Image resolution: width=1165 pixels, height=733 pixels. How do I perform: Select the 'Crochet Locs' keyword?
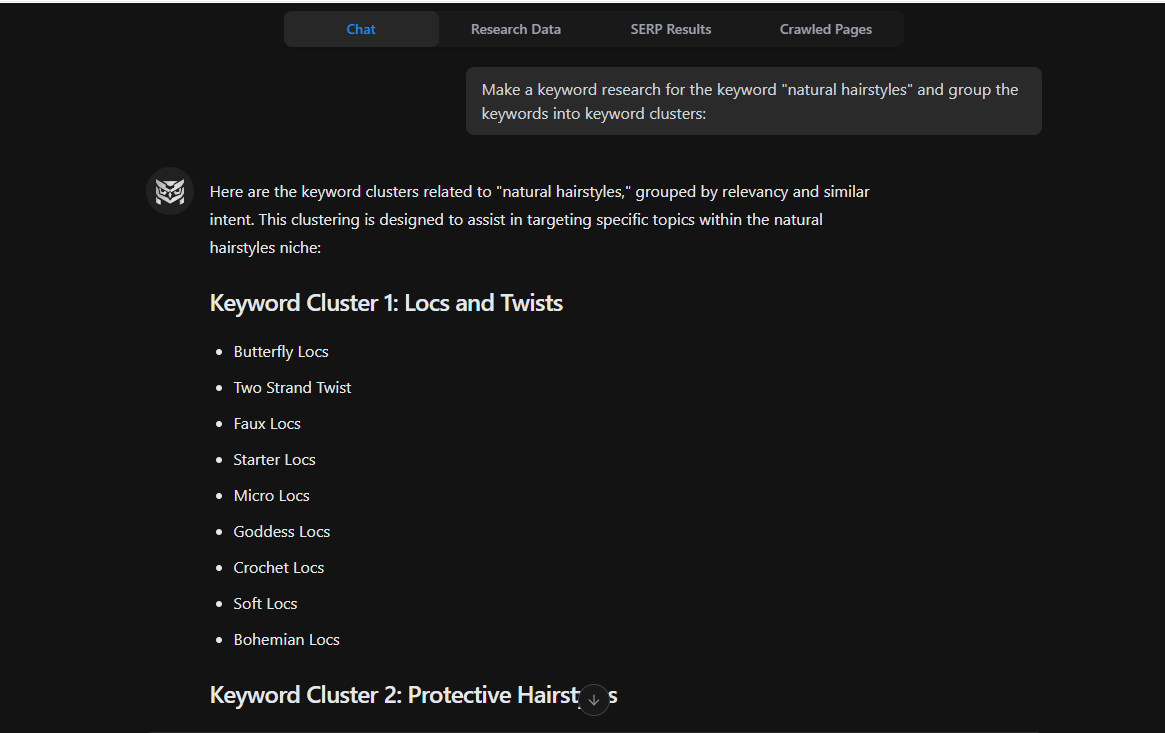(279, 567)
